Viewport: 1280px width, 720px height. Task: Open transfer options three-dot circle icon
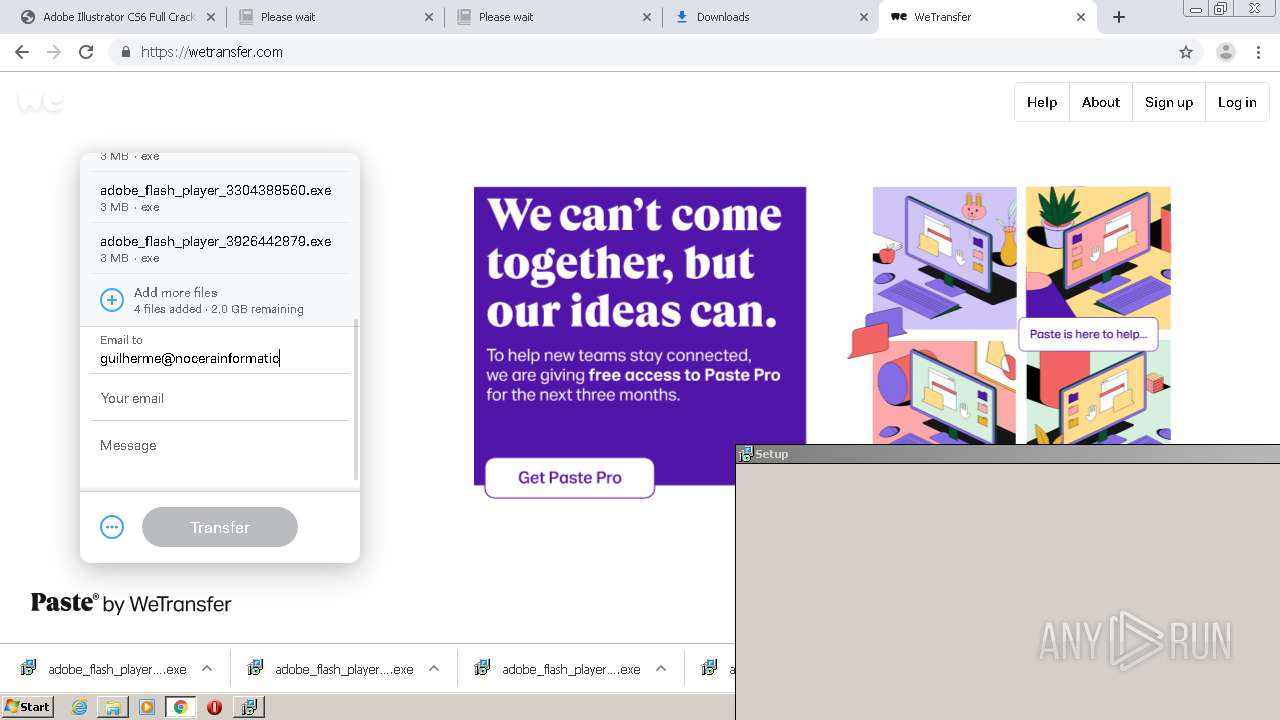[x=112, y=527]
